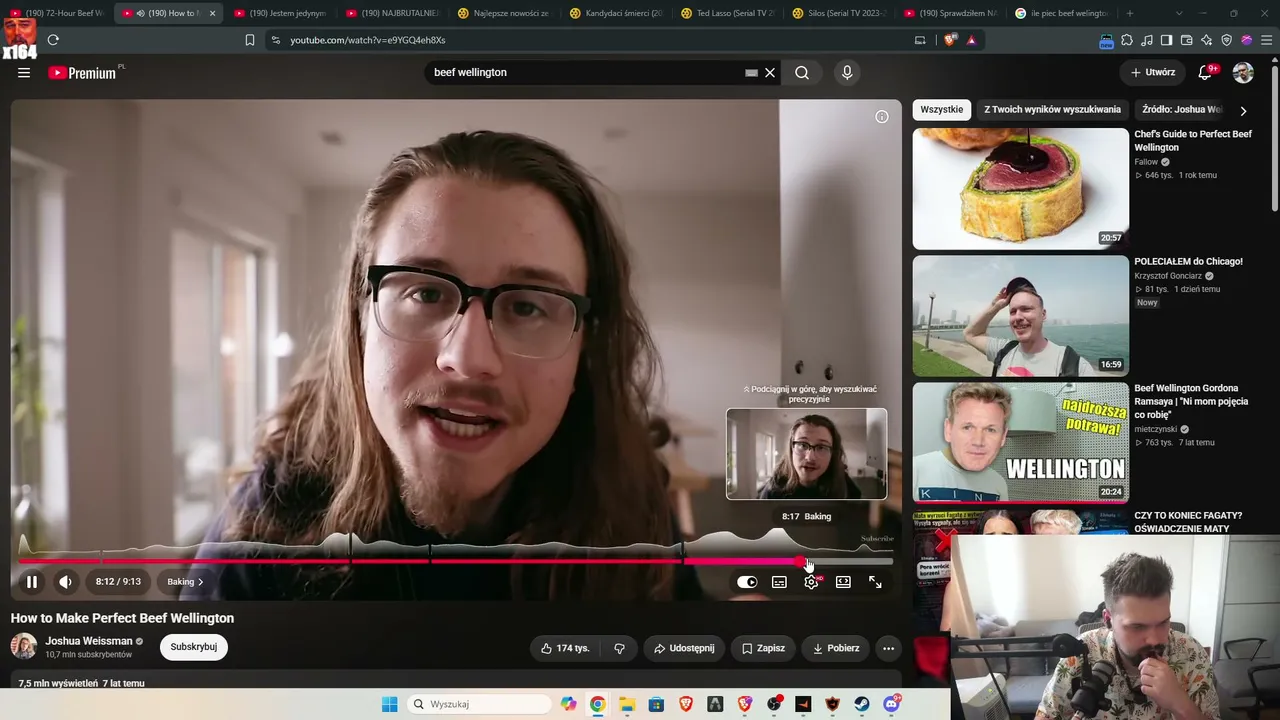
Task: Clear the search query with X
Action: [770, 72]
